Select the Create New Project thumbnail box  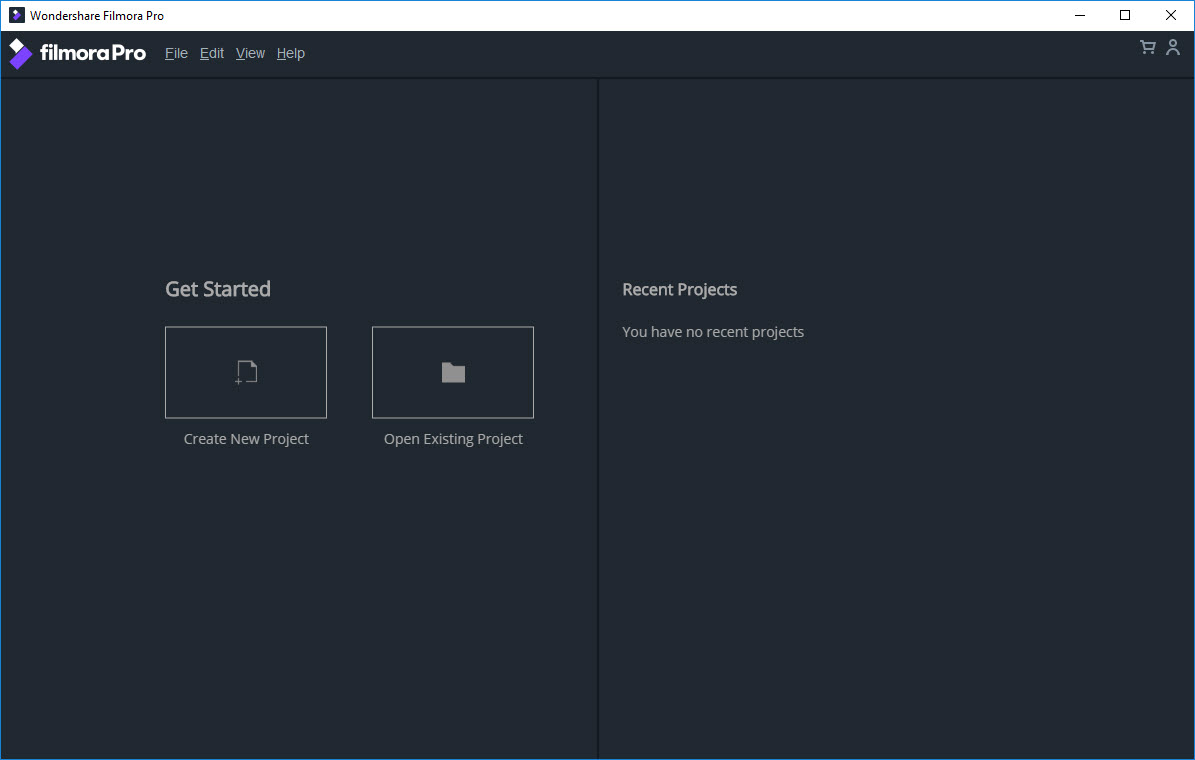[245, 371]
